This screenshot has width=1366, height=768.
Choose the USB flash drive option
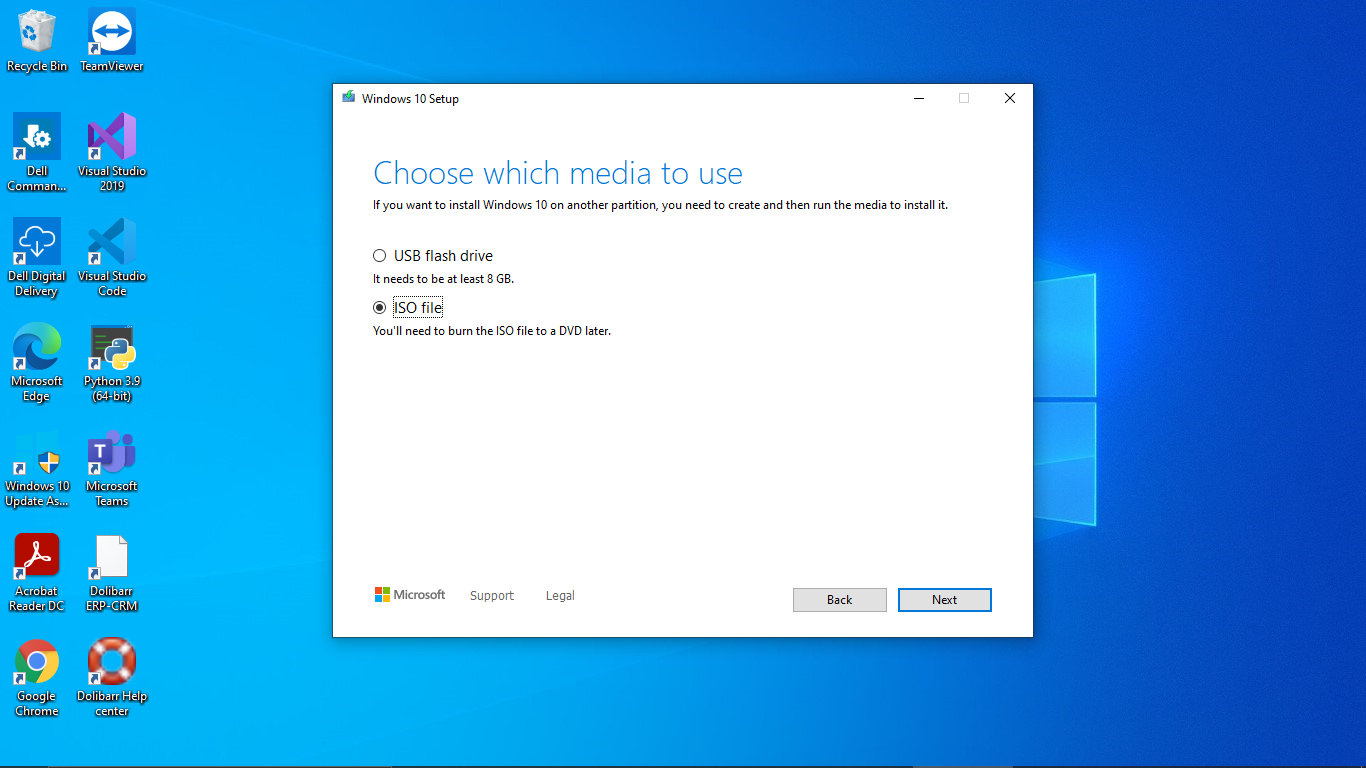tap(433, 256)
